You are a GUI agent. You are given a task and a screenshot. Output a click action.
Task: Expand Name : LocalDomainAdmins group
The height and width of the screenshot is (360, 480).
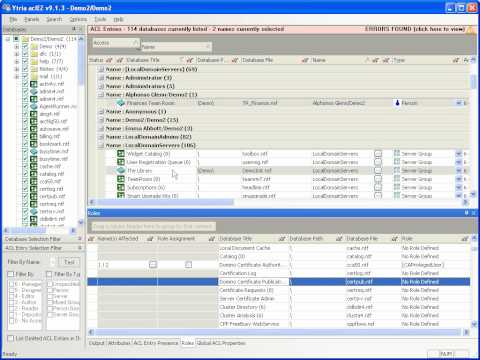101,137
